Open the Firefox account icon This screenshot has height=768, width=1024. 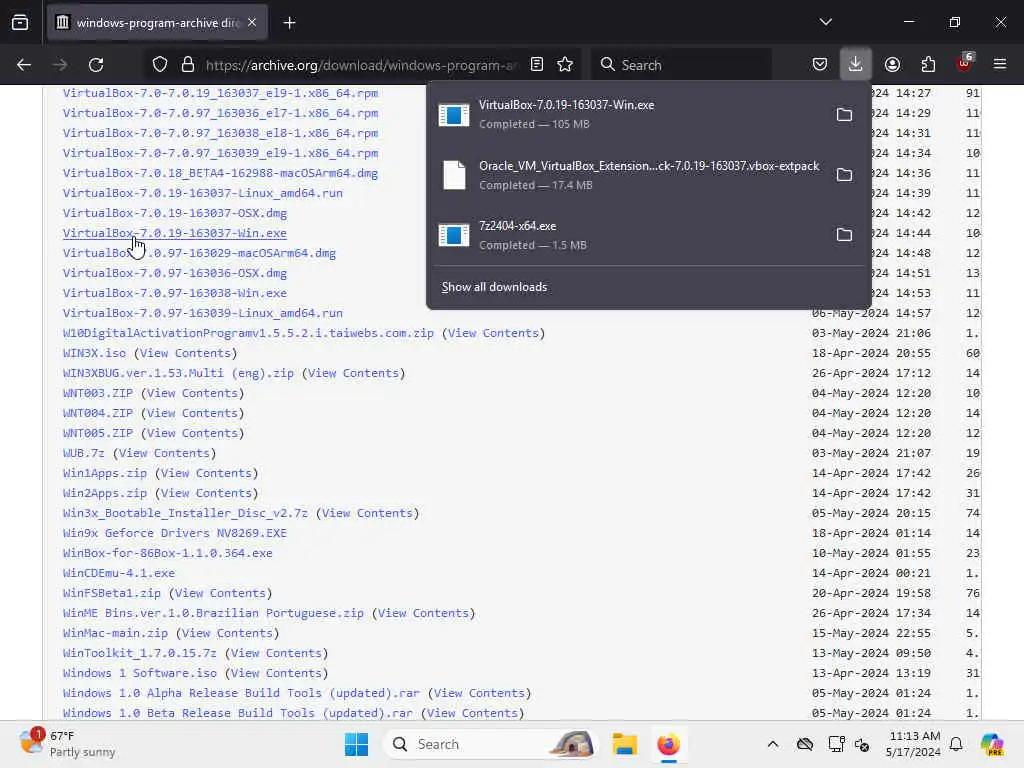[x=892, y=65]
